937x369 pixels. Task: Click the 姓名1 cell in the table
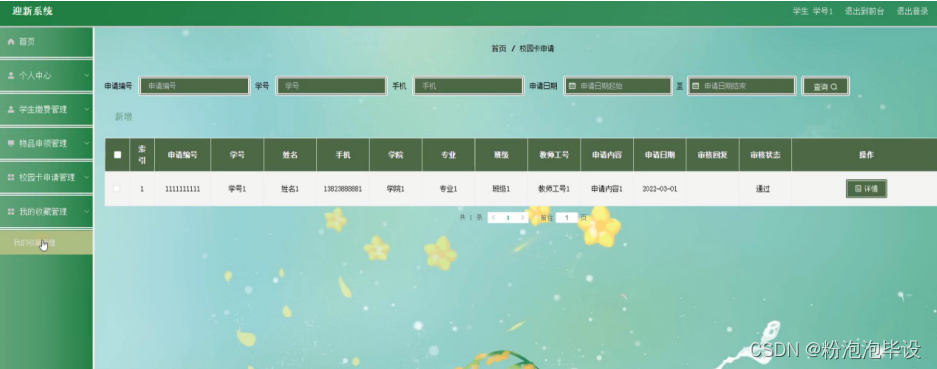click(290, 189)
